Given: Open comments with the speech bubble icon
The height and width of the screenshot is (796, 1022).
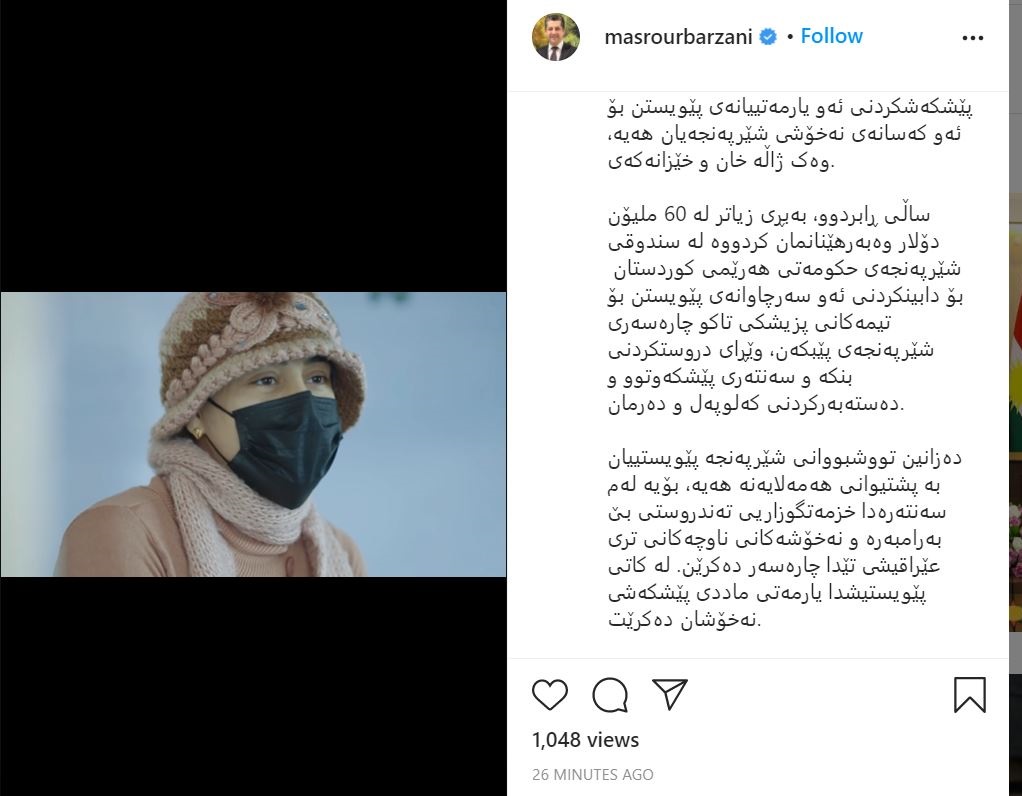Looking at the screenshot, I should tap(610, 694).
